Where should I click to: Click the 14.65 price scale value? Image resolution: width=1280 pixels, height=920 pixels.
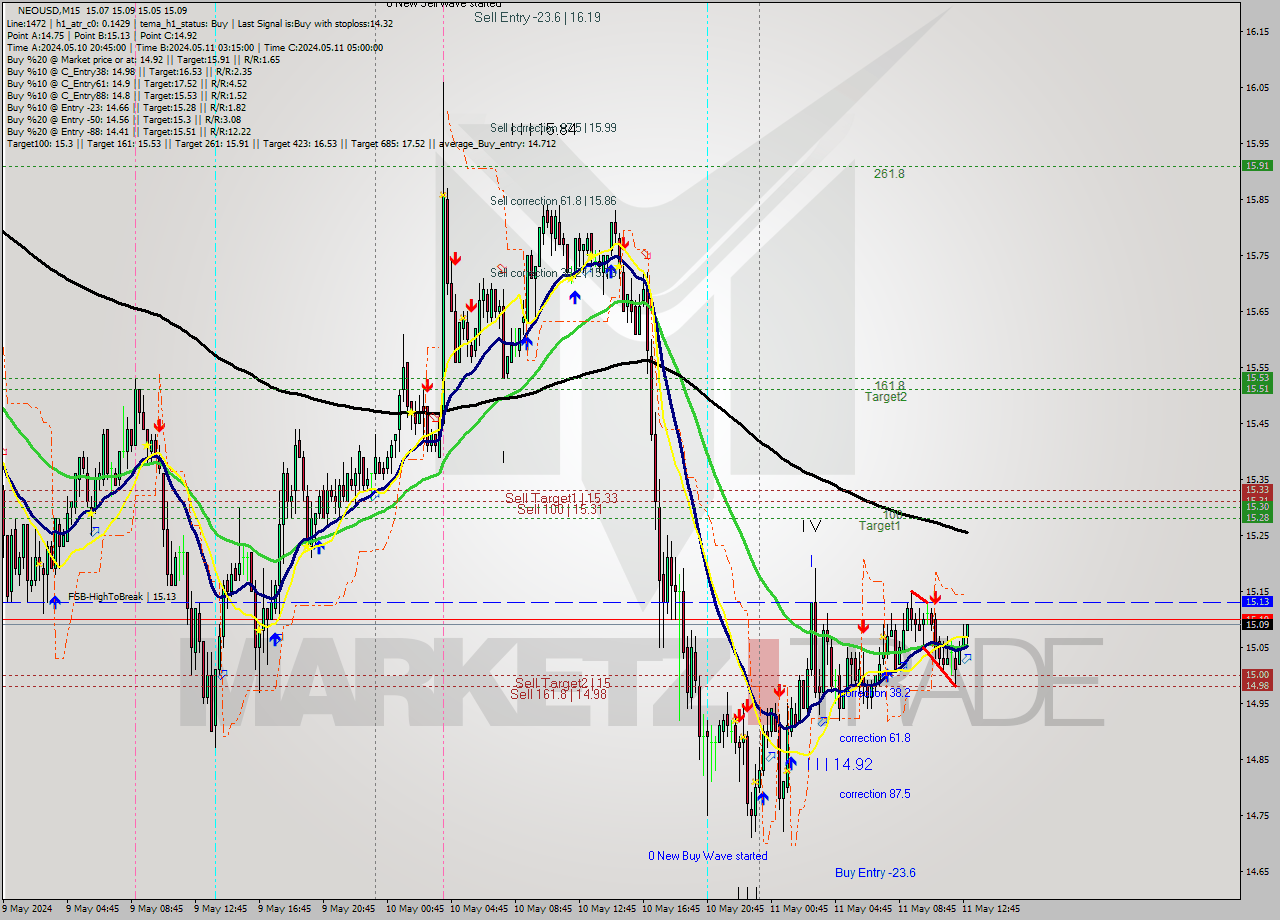(x=1258, y=872)
